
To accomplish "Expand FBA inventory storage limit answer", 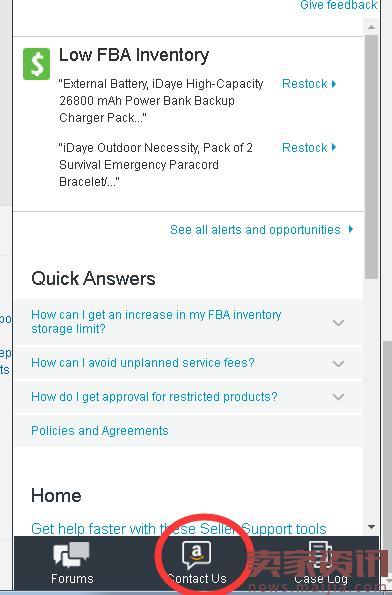I will click(x=338, y=323).
